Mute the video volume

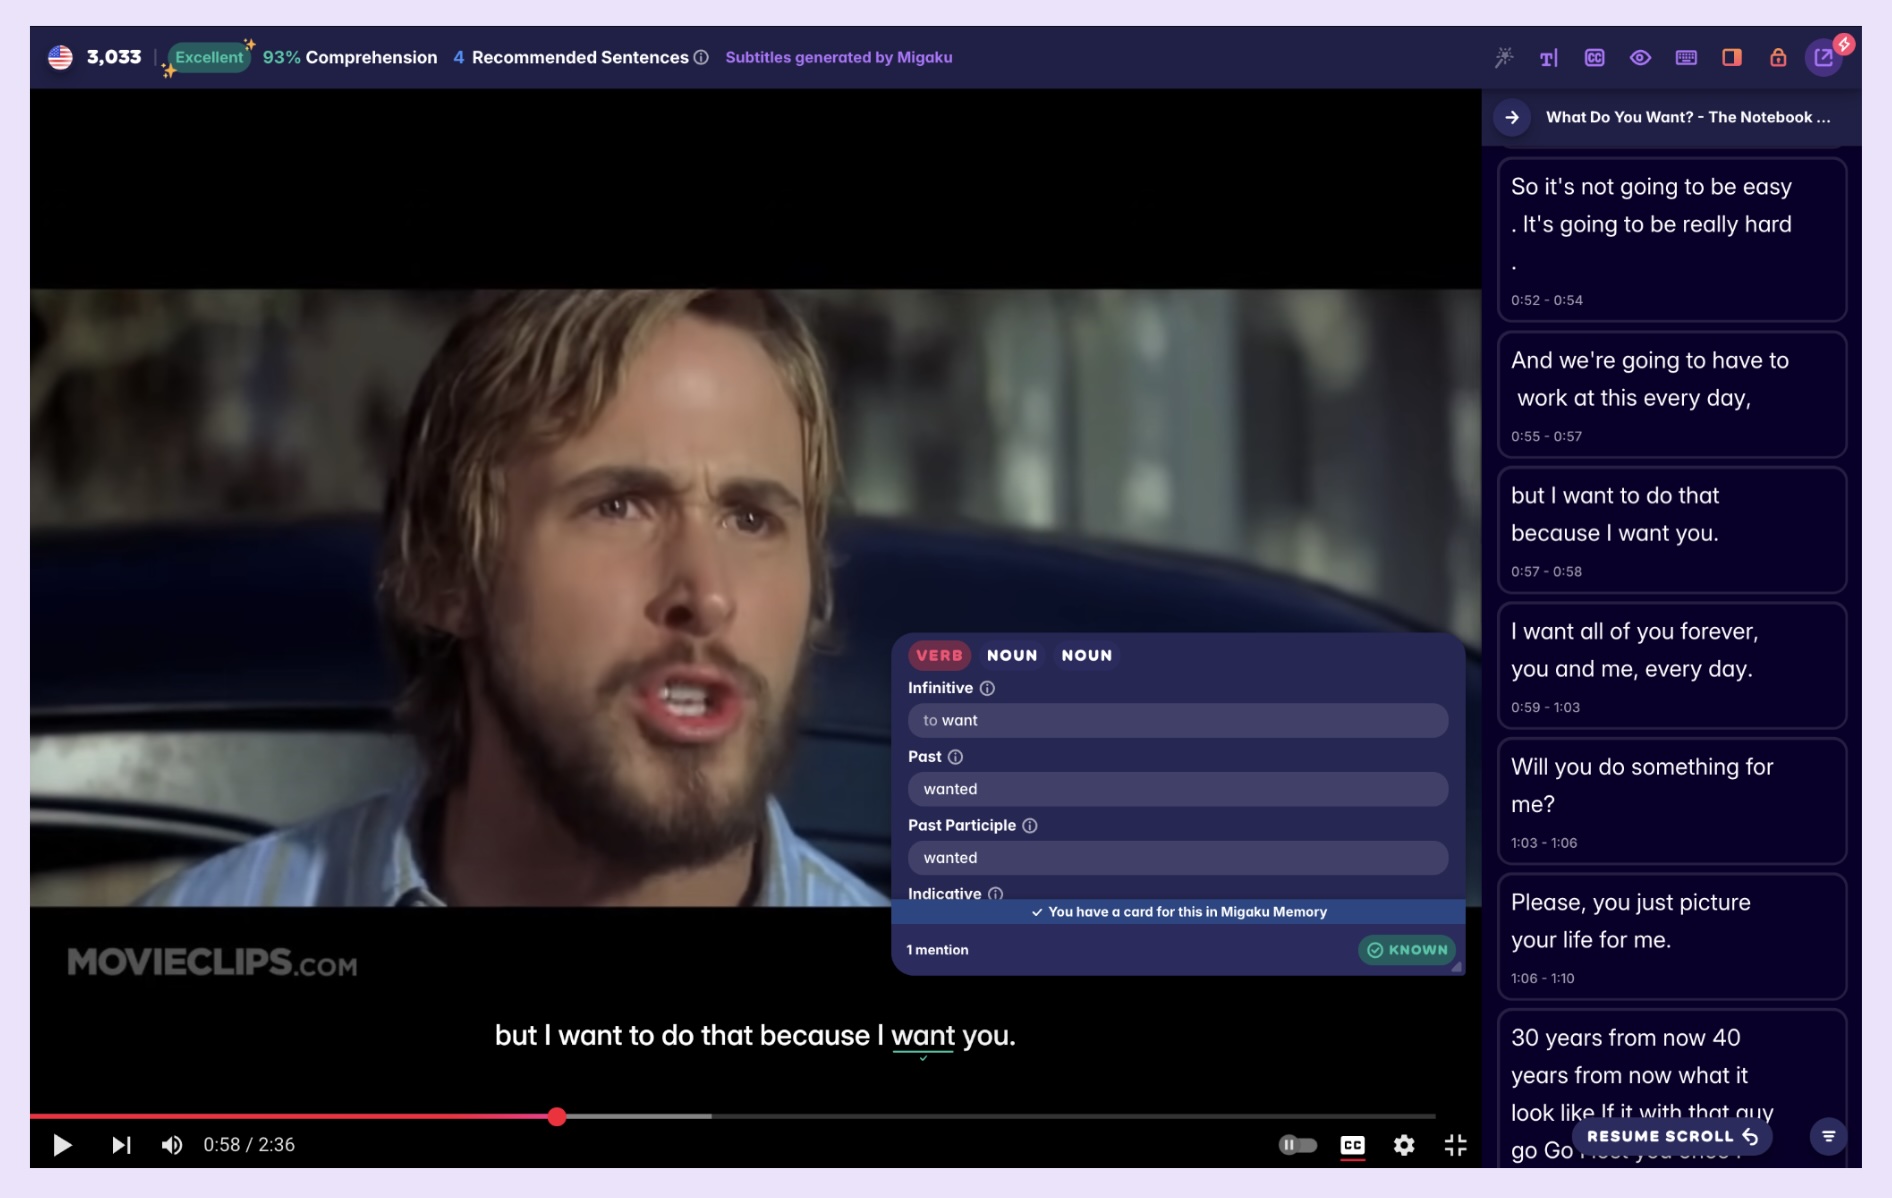coord(172,1145)
